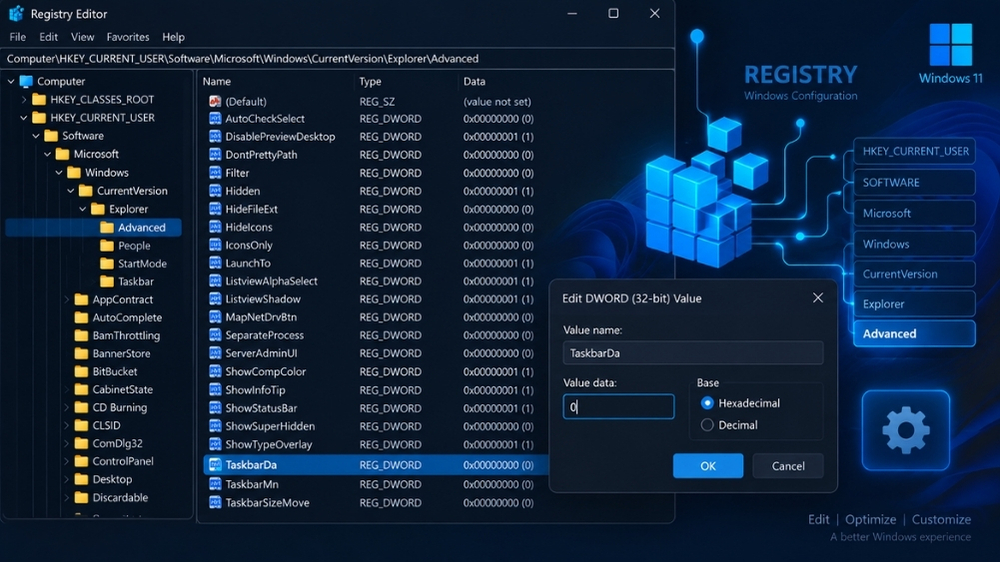Image resolution: width=1000 pixels, height=562 pixels.
Task: Click the Registry Editor app icon in title bar
Action: tap(16, 13)
